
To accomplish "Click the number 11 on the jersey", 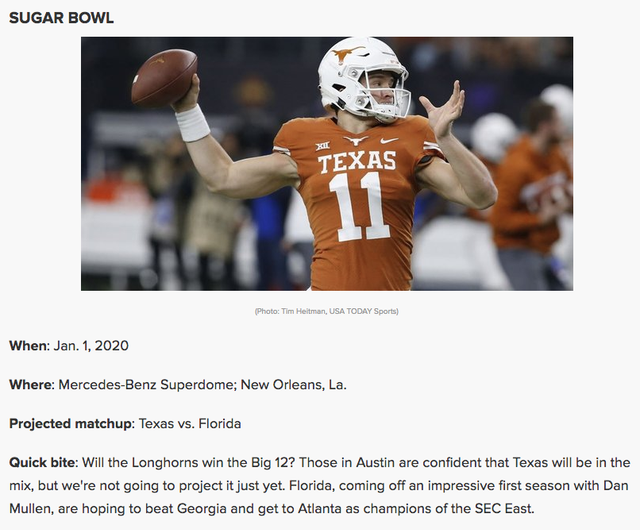I will (358, 206).
